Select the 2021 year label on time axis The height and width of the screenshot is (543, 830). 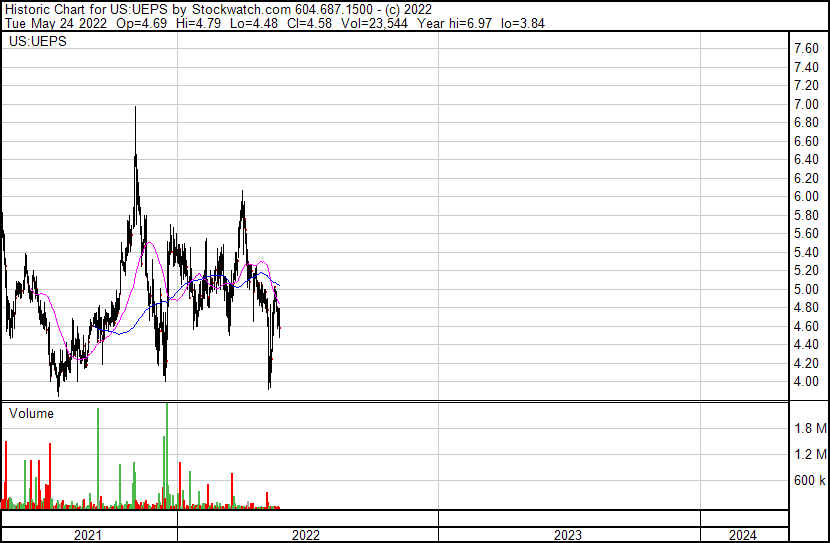coord(88,535)
